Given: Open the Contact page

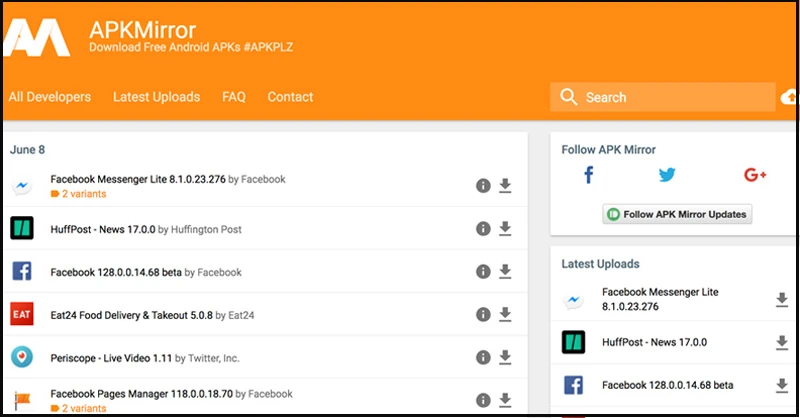Looking at the screenshot, I should click(x=290, y=97).
